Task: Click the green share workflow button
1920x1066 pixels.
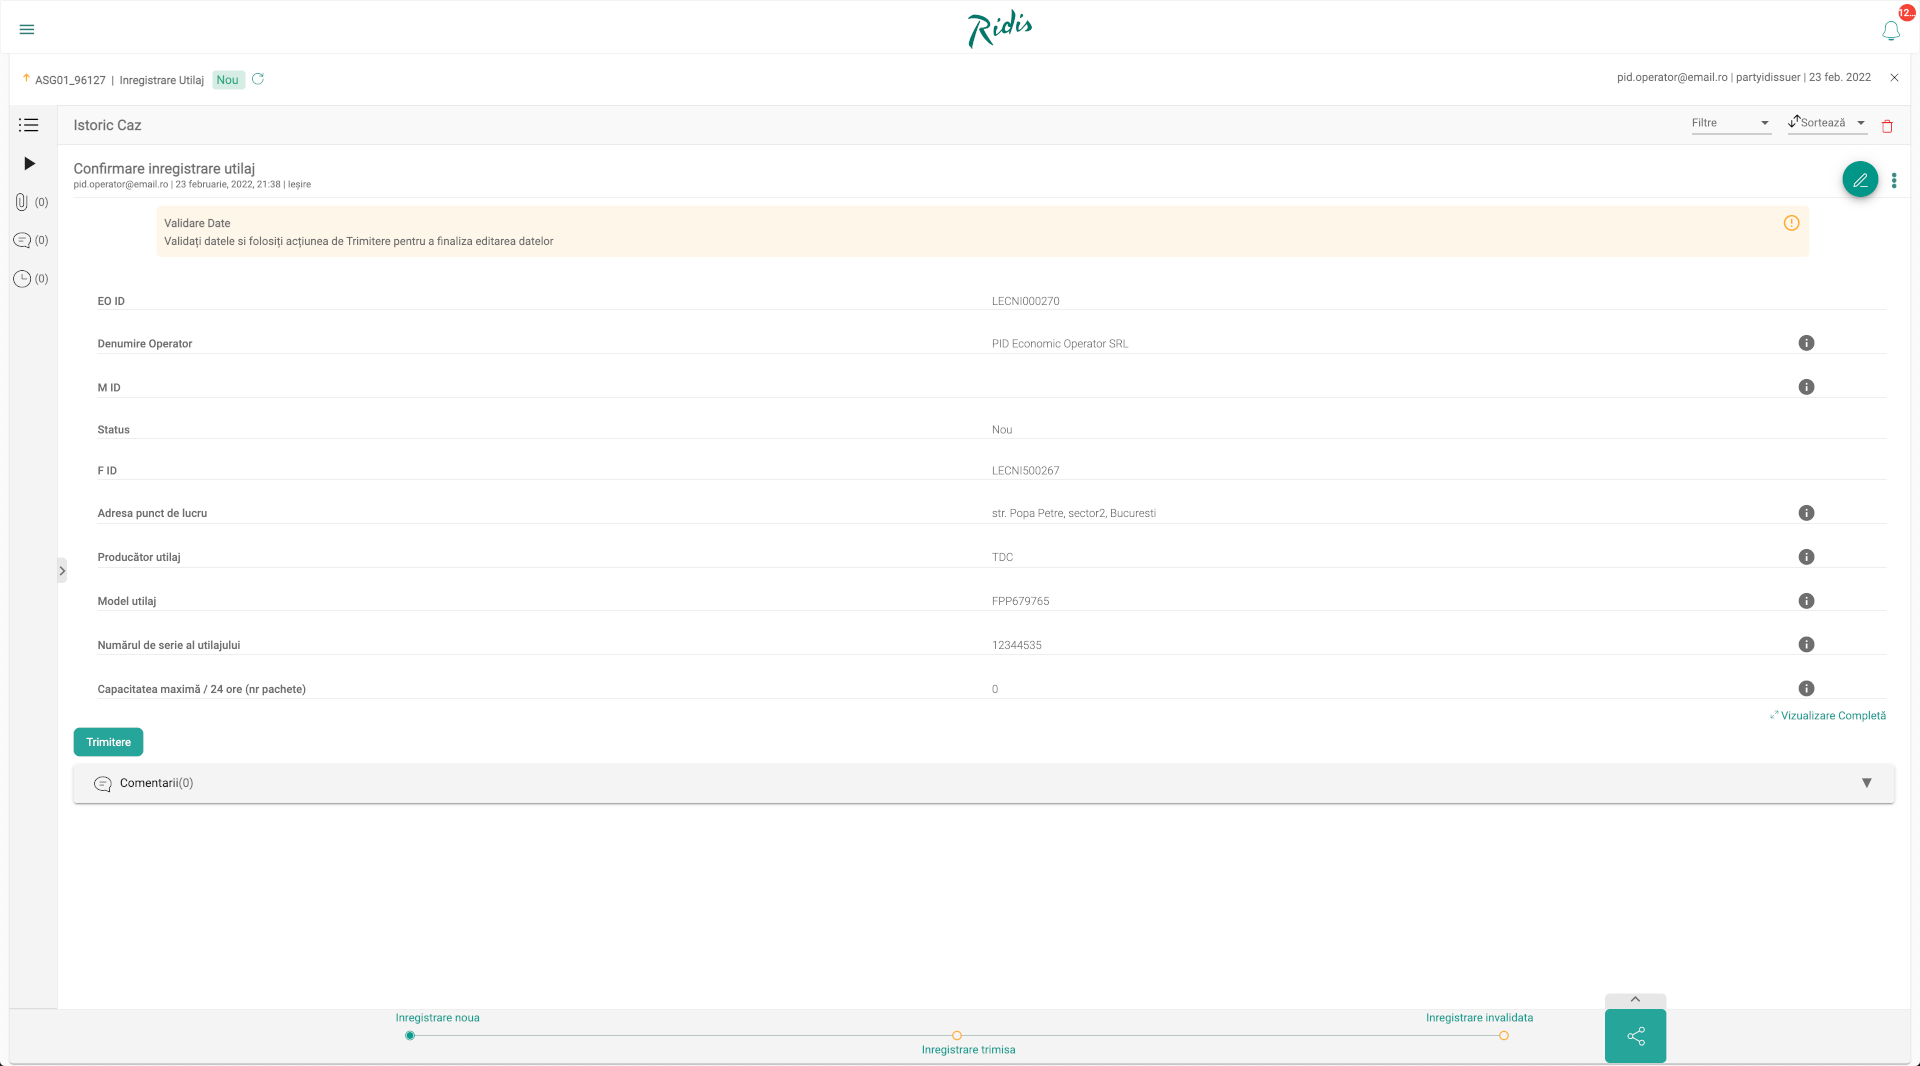Action: pos(1635,1036)
